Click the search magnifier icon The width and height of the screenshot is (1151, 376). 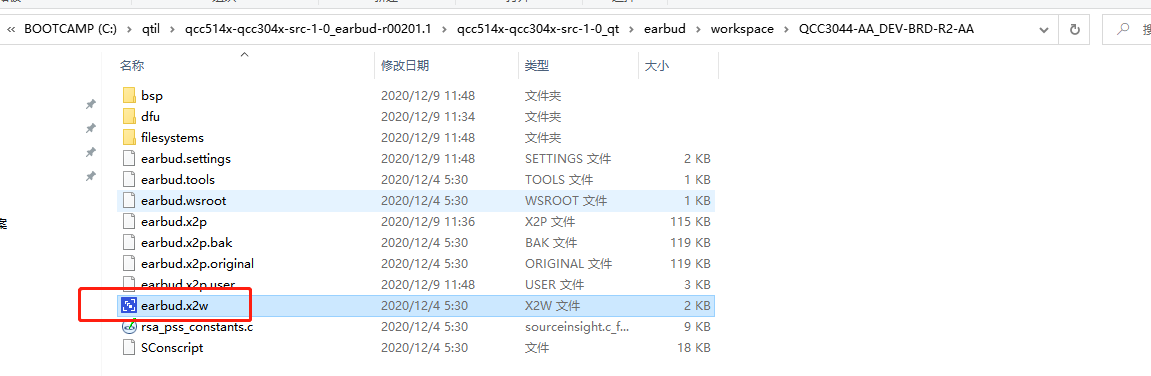click(1122, 29)
